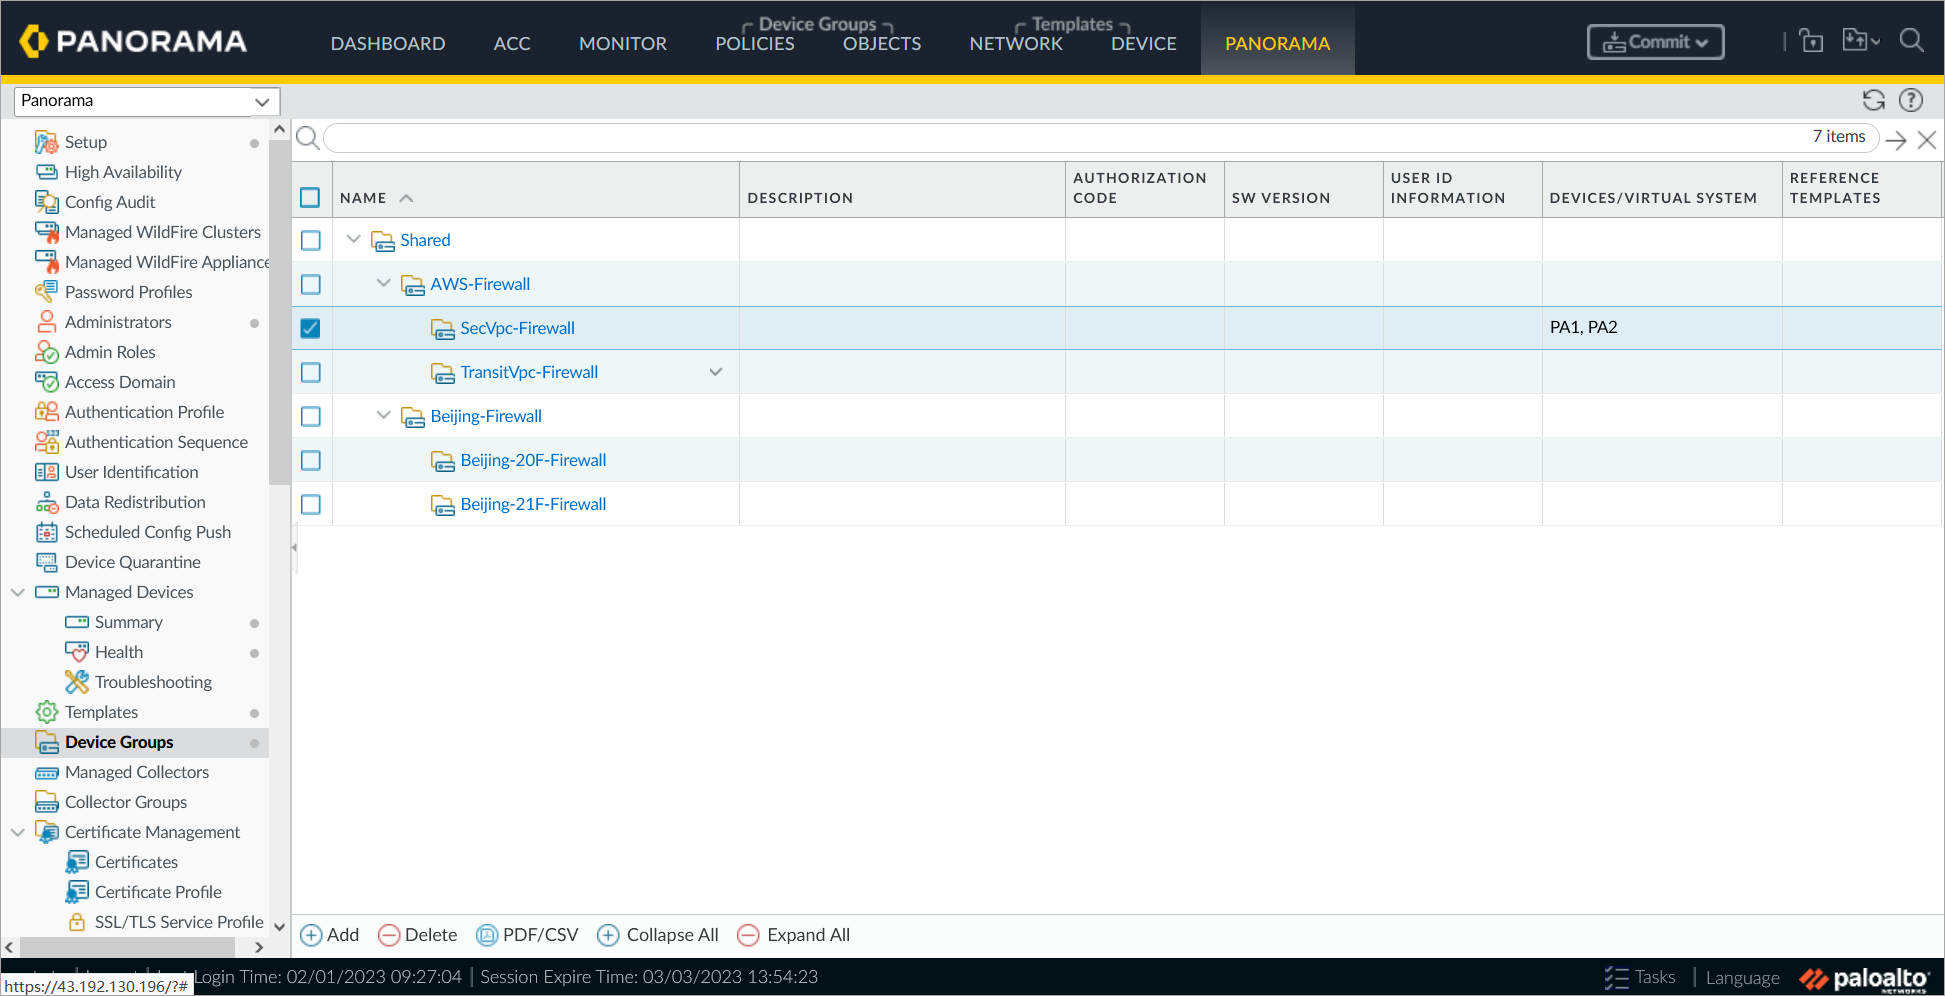The image size is (1945, 996).
Task: Open the MONITOR tab
Action: tap(623, 43)
